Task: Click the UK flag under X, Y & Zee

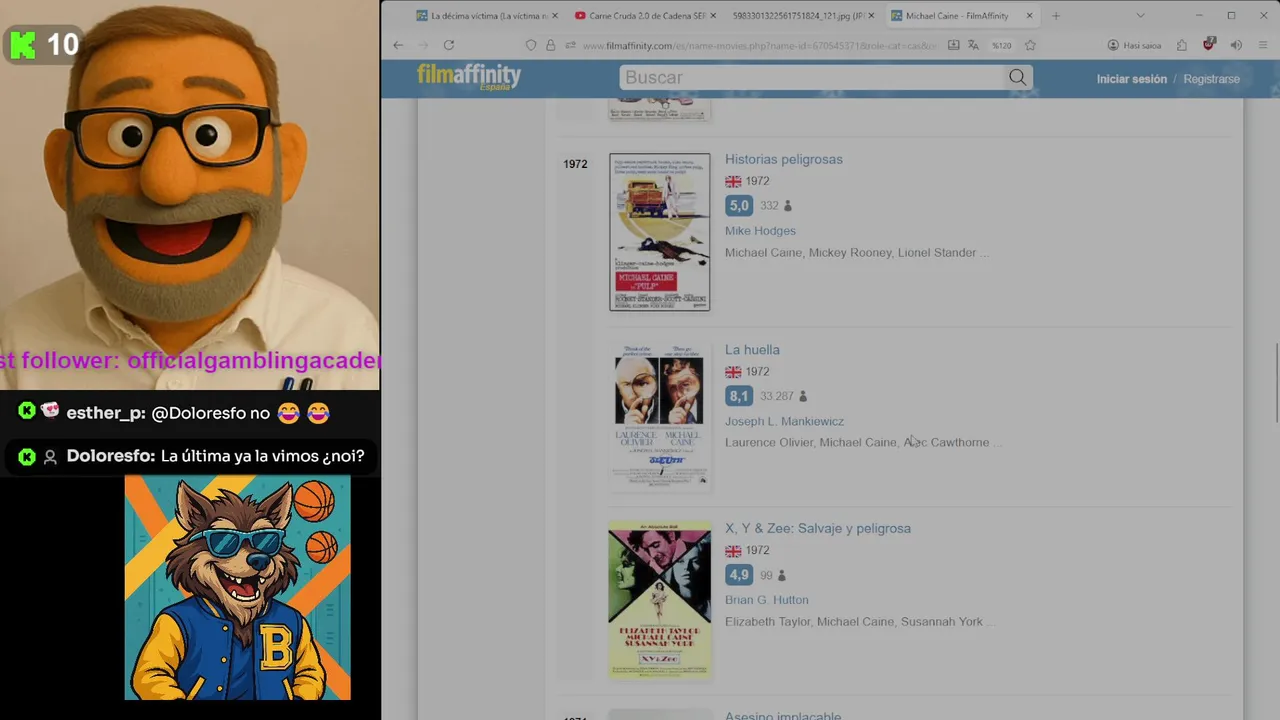Action: [x=733, y=550]
